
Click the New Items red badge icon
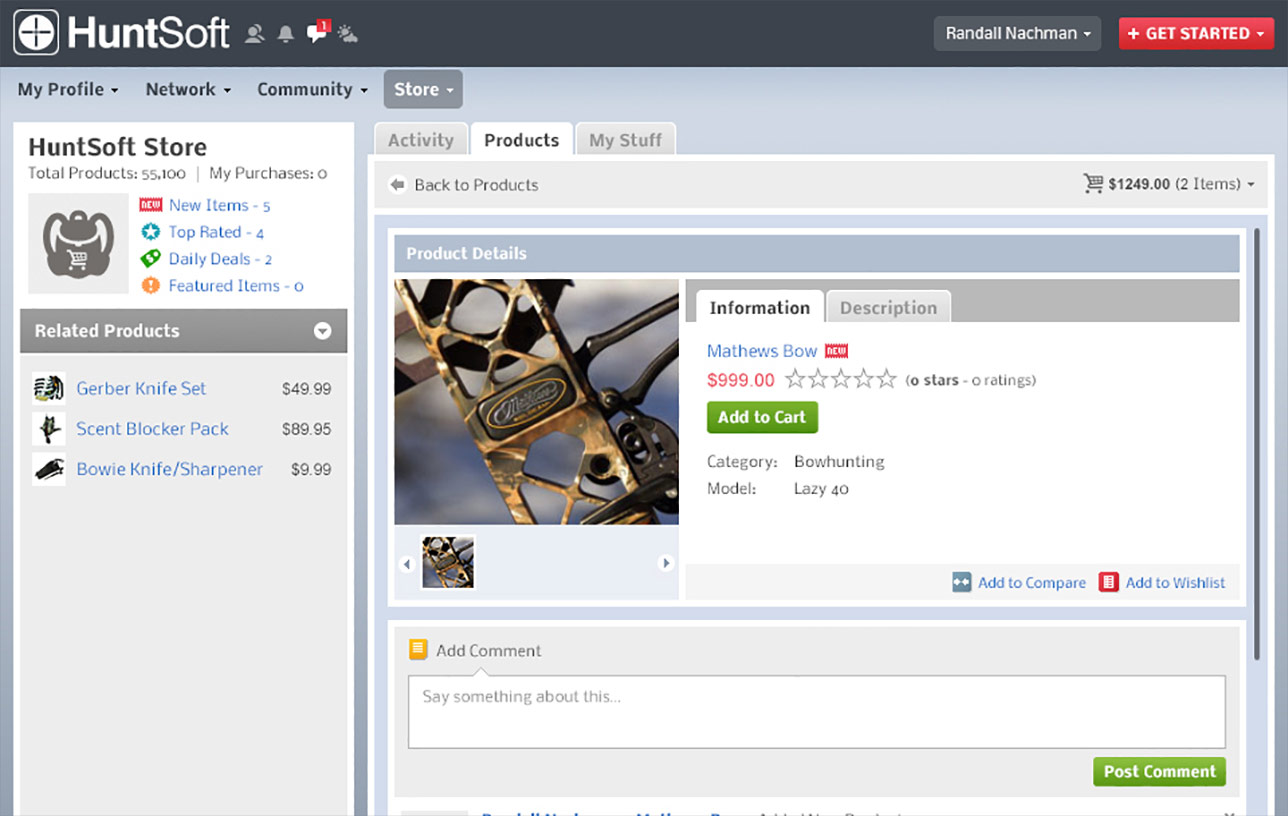(x=150, y=205)
